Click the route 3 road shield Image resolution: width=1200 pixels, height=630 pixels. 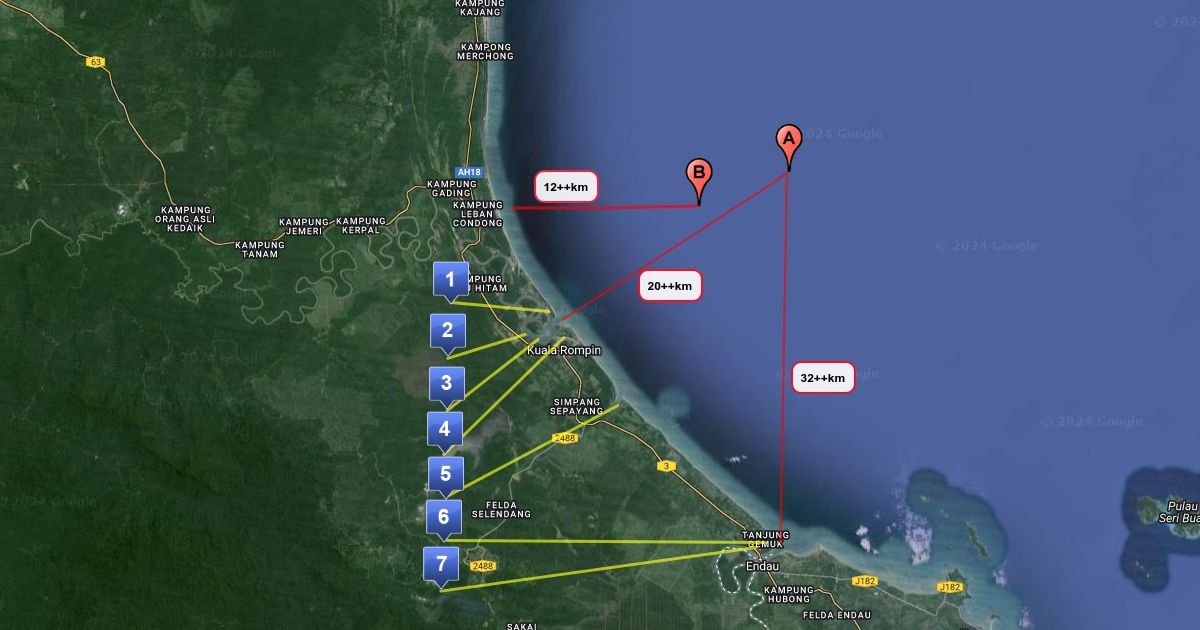click(666, 466)
